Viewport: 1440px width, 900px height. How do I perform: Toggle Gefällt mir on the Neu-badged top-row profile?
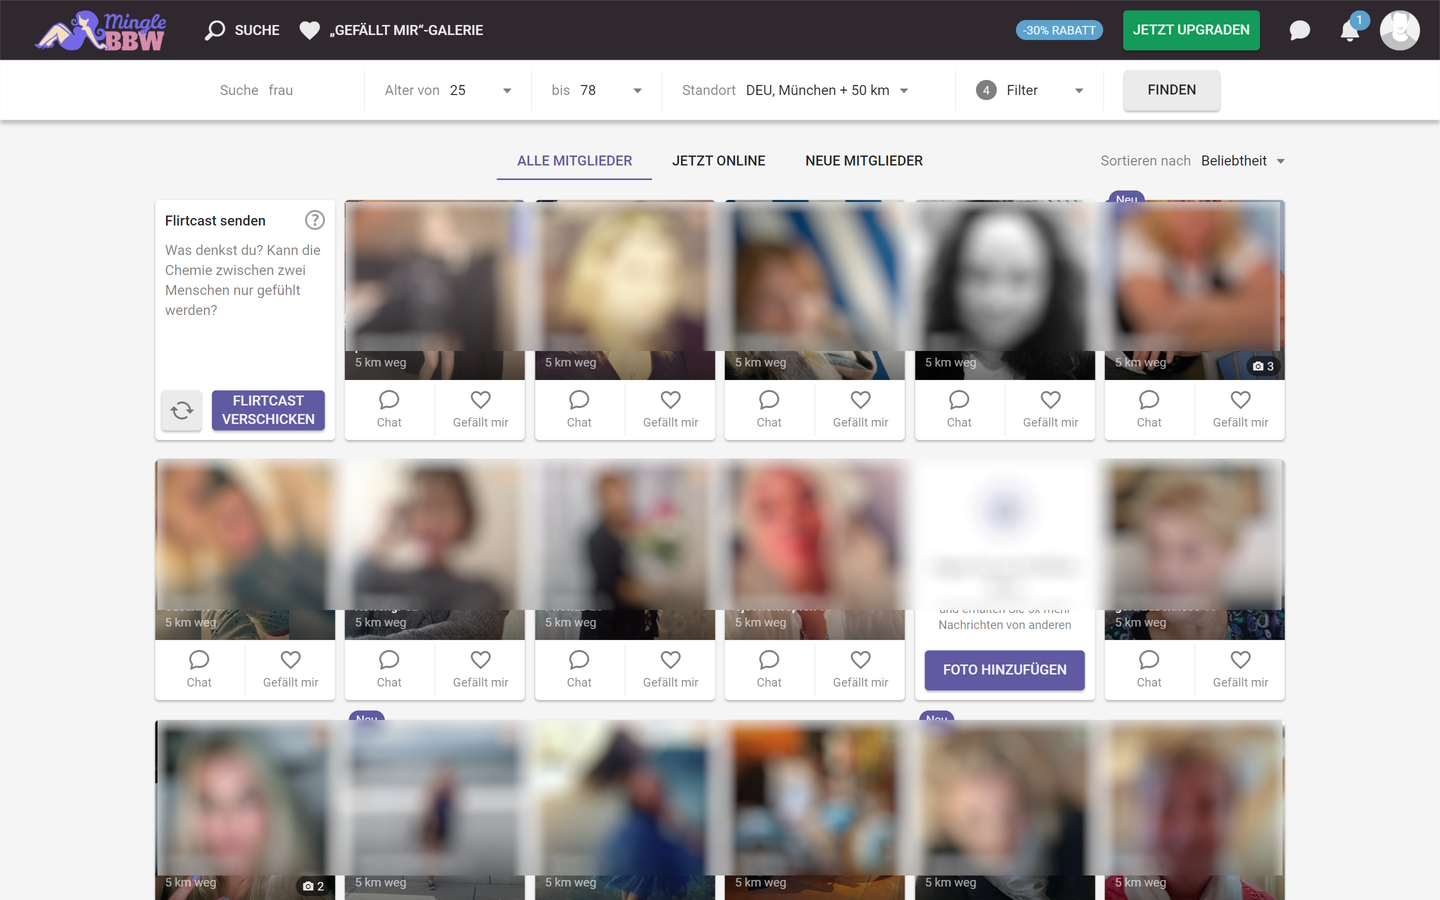coord(1240,409)
